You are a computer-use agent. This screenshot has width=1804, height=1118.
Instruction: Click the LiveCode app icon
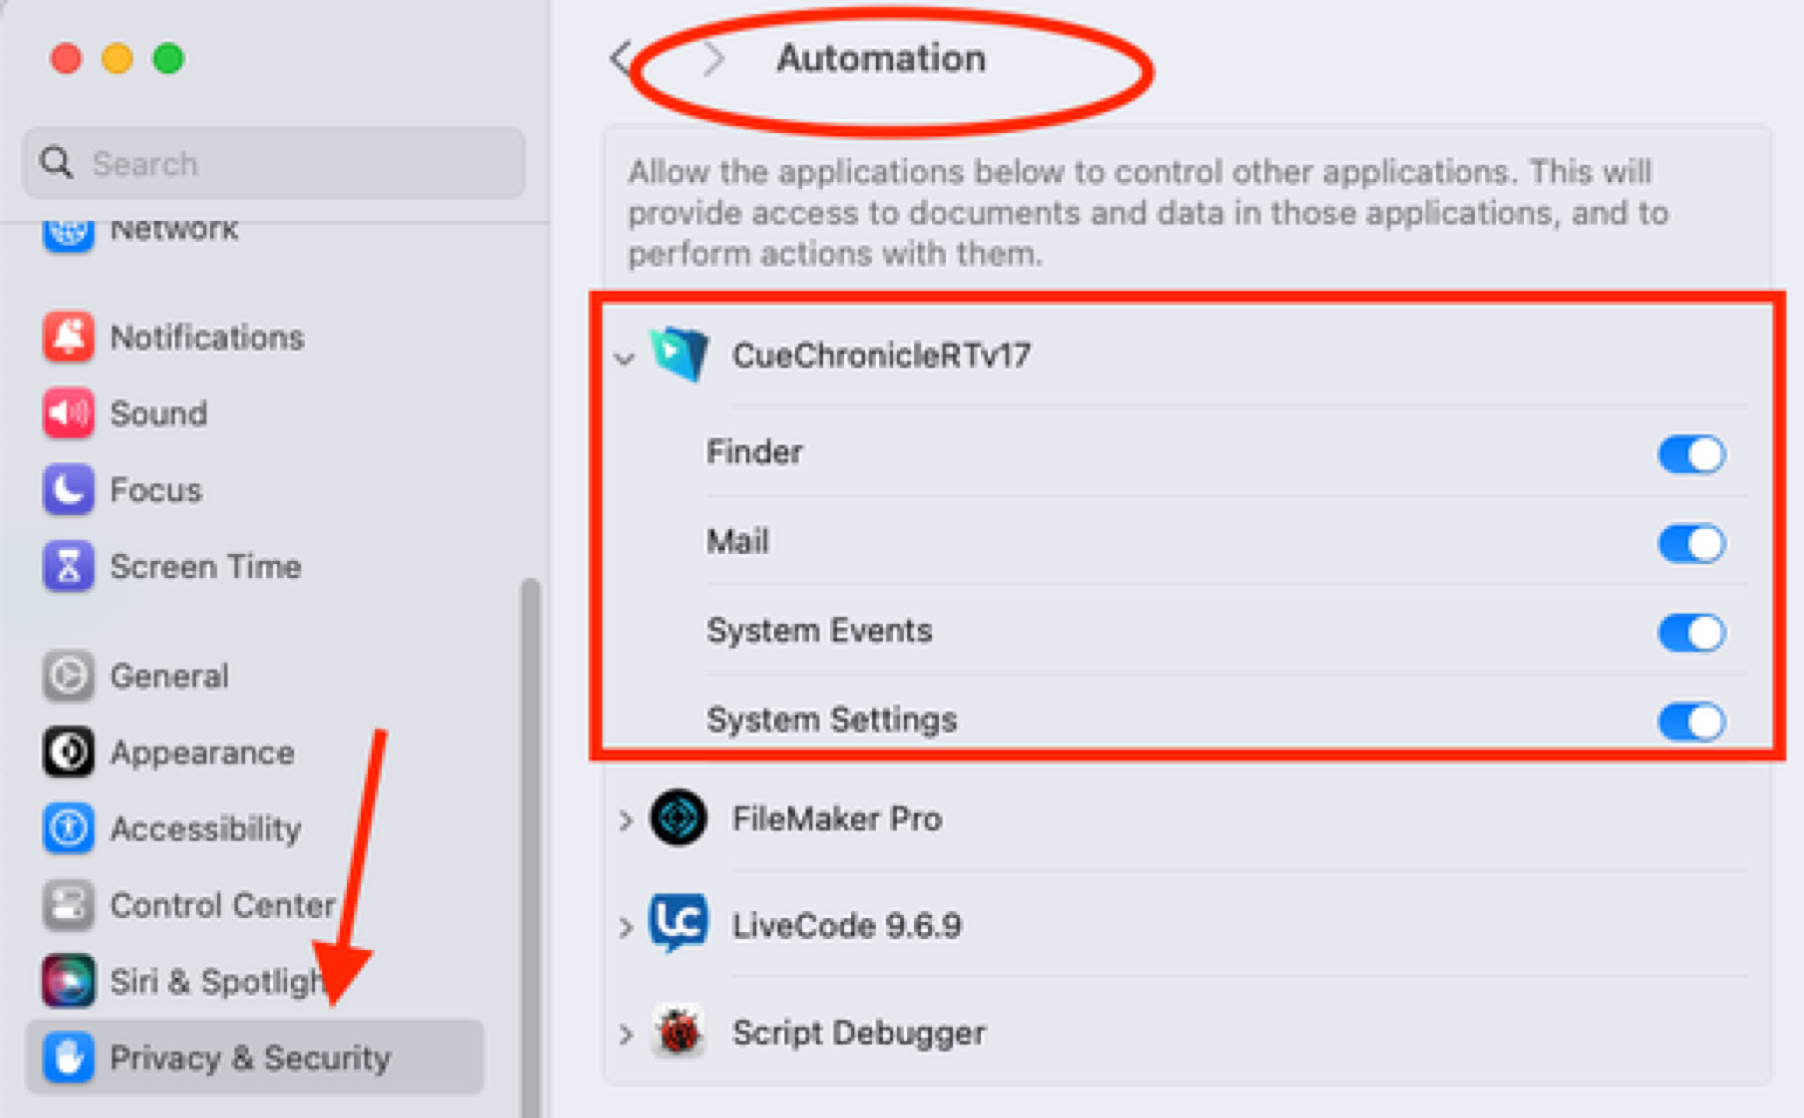(679, 924)
